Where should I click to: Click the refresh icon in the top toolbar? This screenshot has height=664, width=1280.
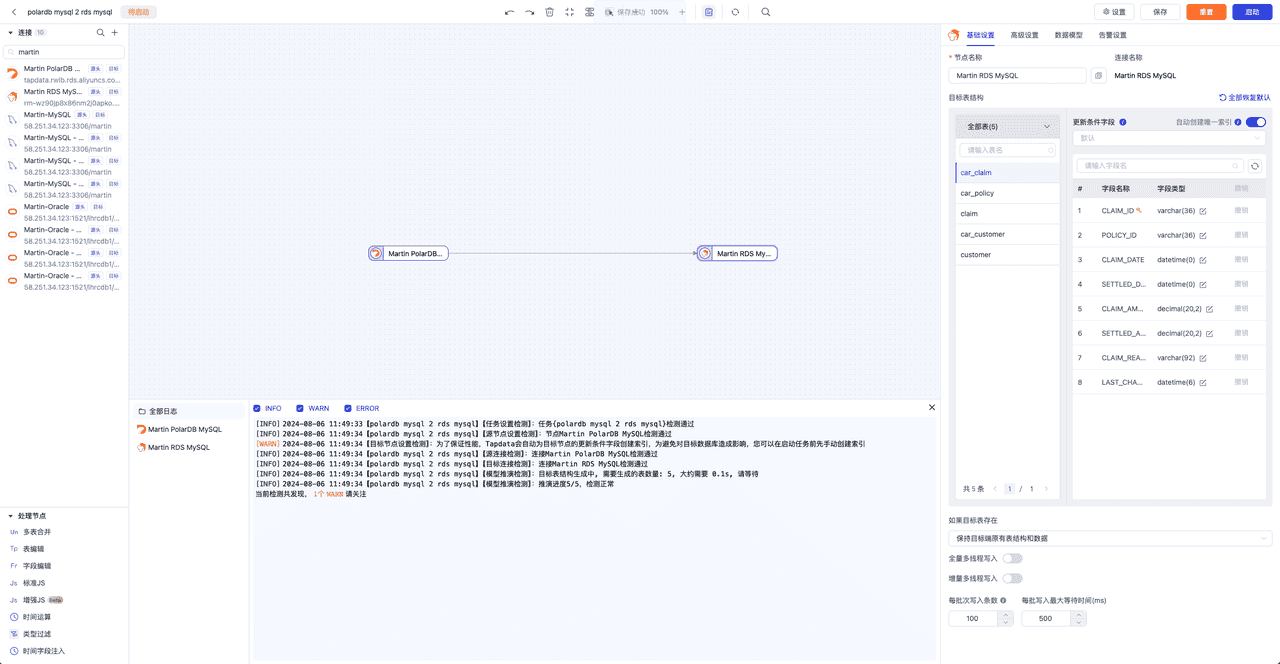click(x=737, y=11)
